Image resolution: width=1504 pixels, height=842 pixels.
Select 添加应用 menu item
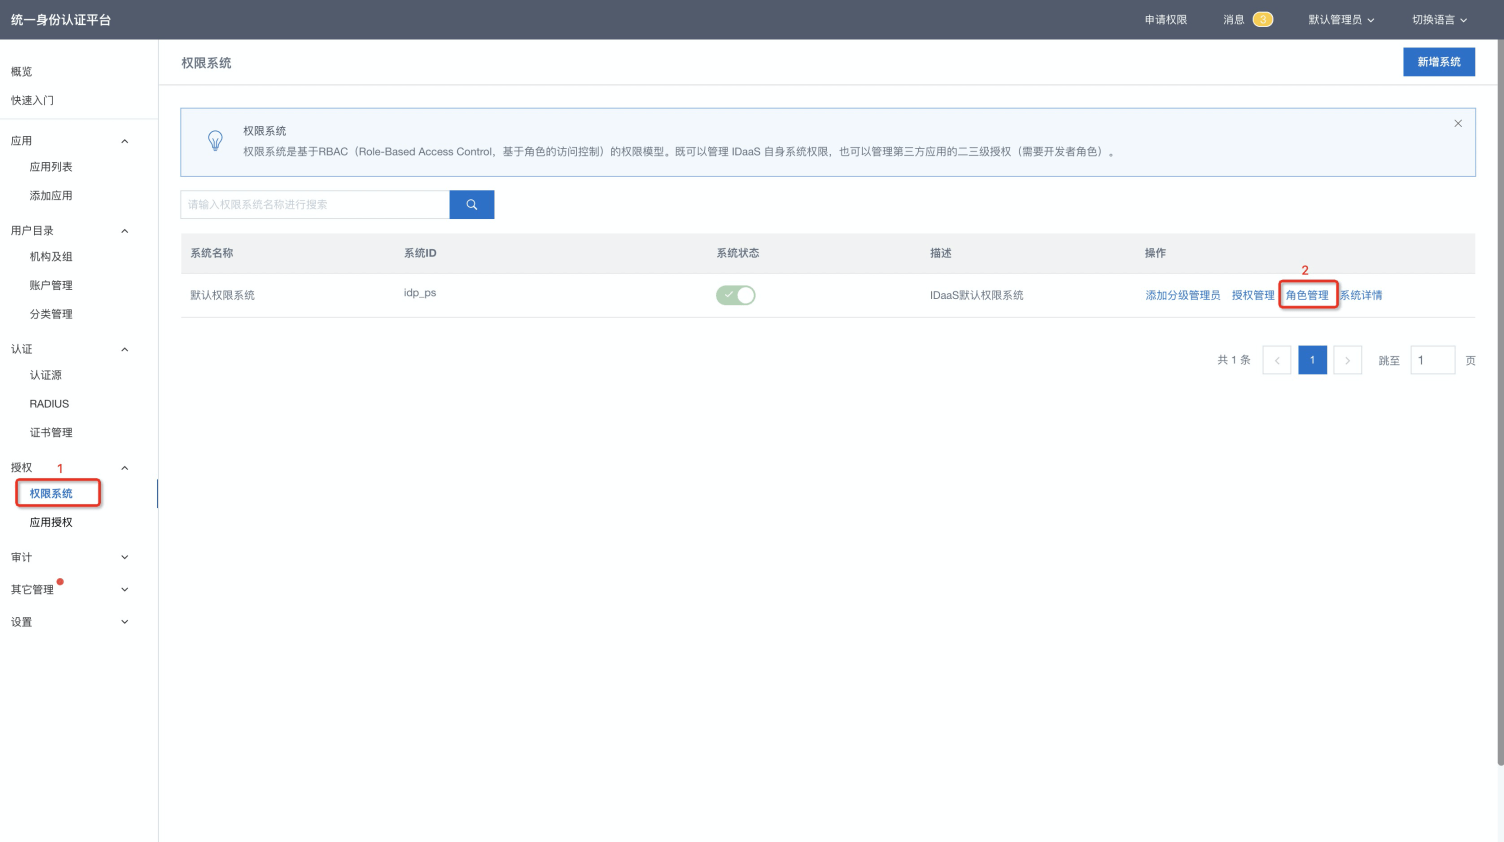(51, 195)
